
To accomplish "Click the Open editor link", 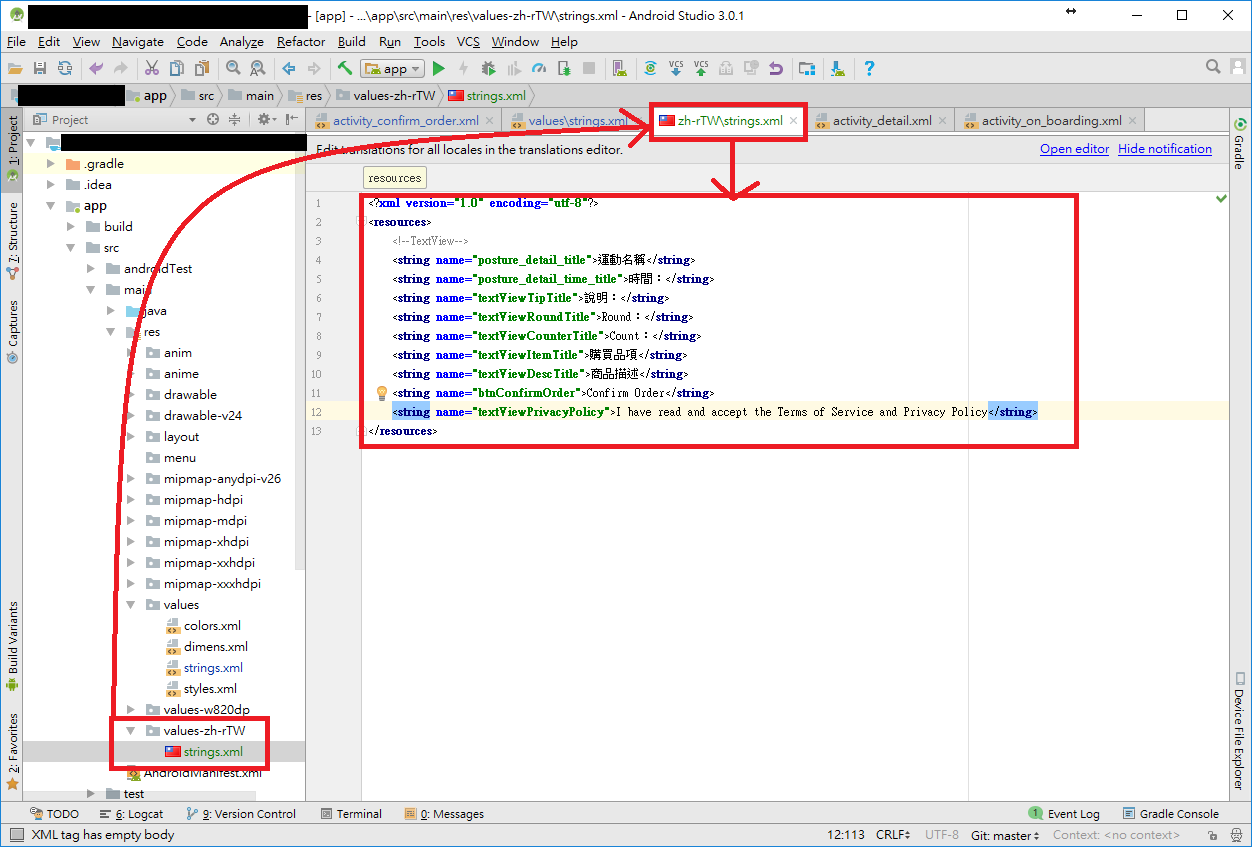I will point(1074,148).
